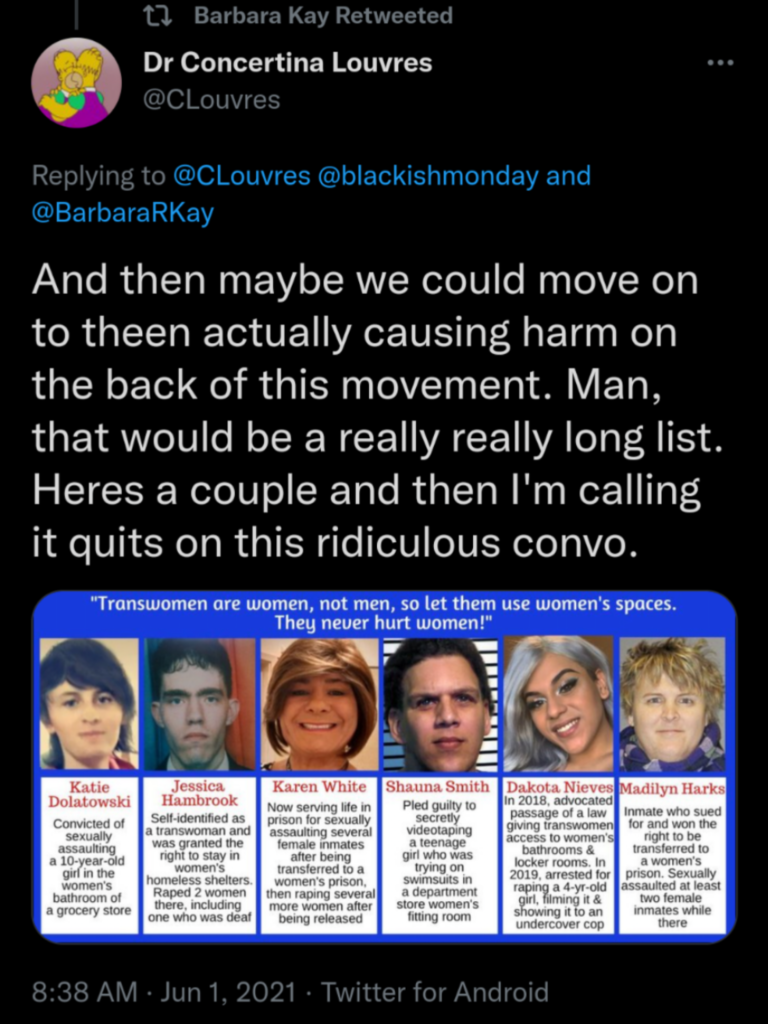
Task: Open the @CLouvres mention in reply line
Action: click(x=241, y=175)
